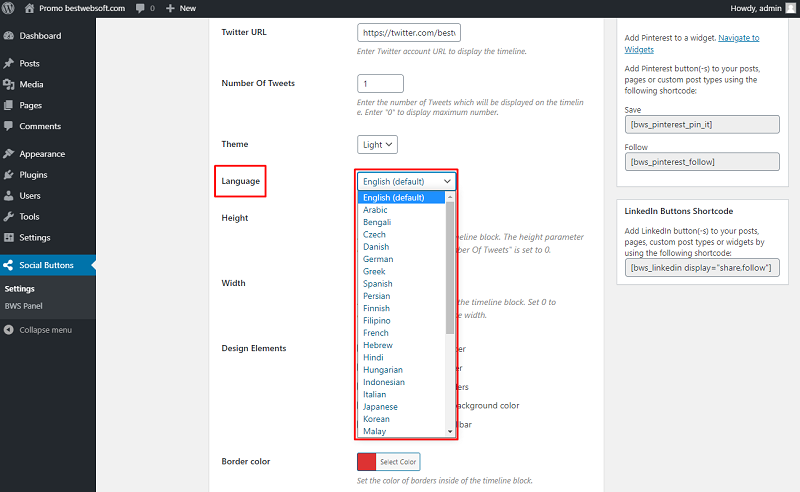Click the Plugins plug icon

[9, 175]
